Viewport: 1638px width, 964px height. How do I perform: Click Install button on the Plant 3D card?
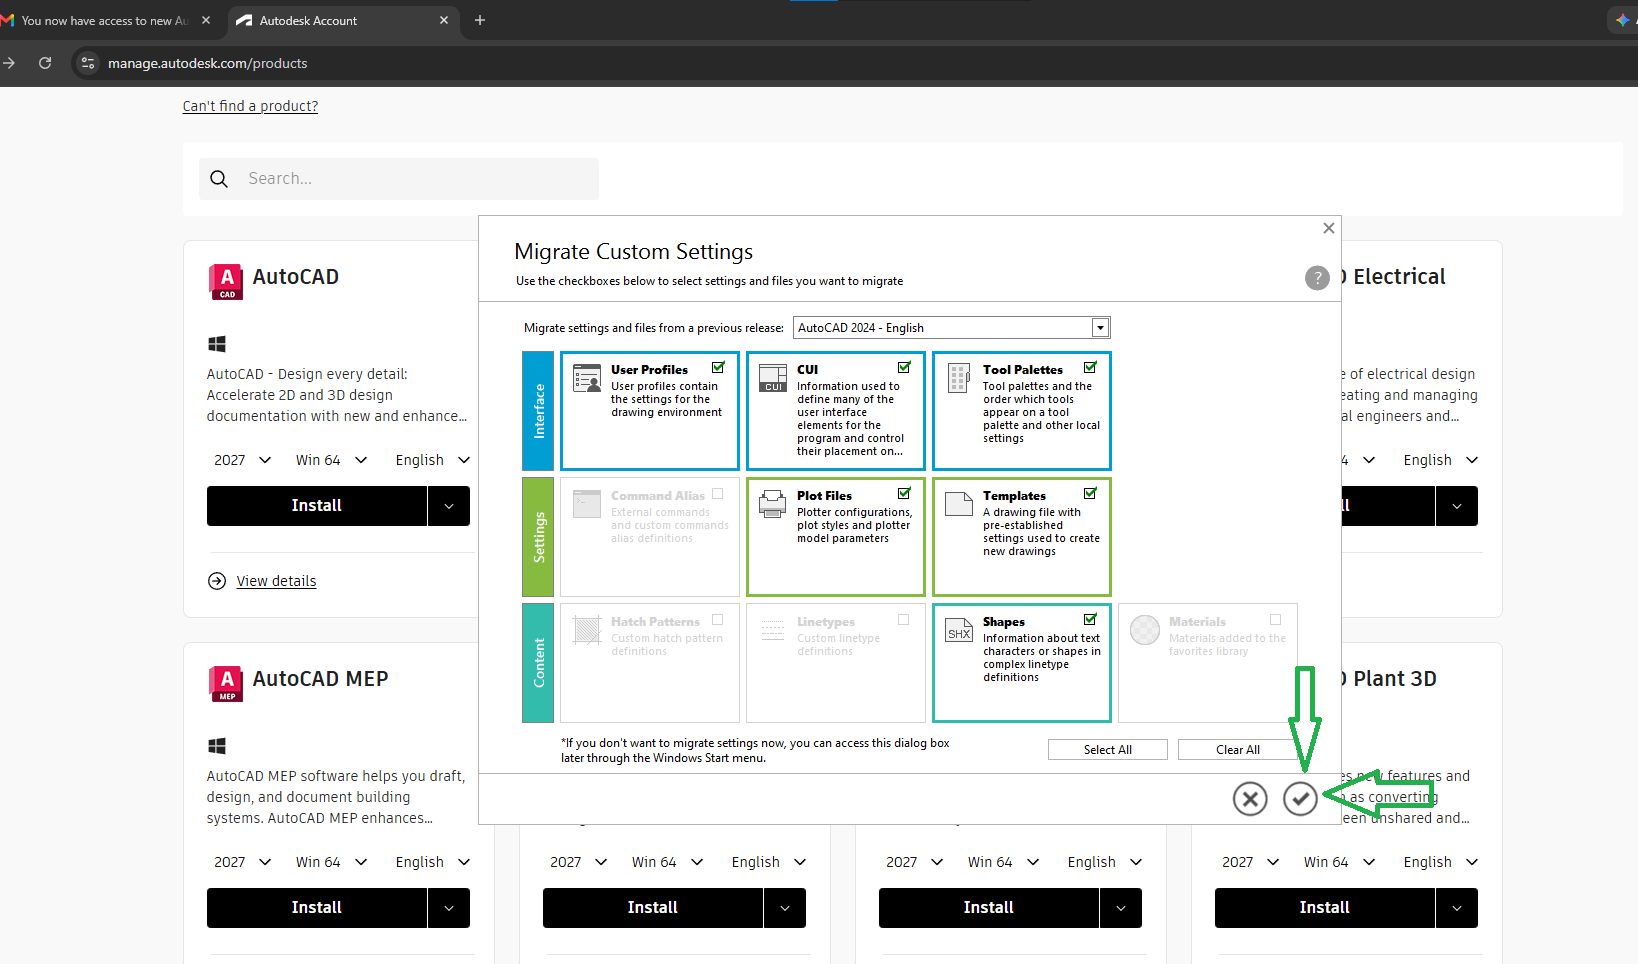pos(1325,908)
